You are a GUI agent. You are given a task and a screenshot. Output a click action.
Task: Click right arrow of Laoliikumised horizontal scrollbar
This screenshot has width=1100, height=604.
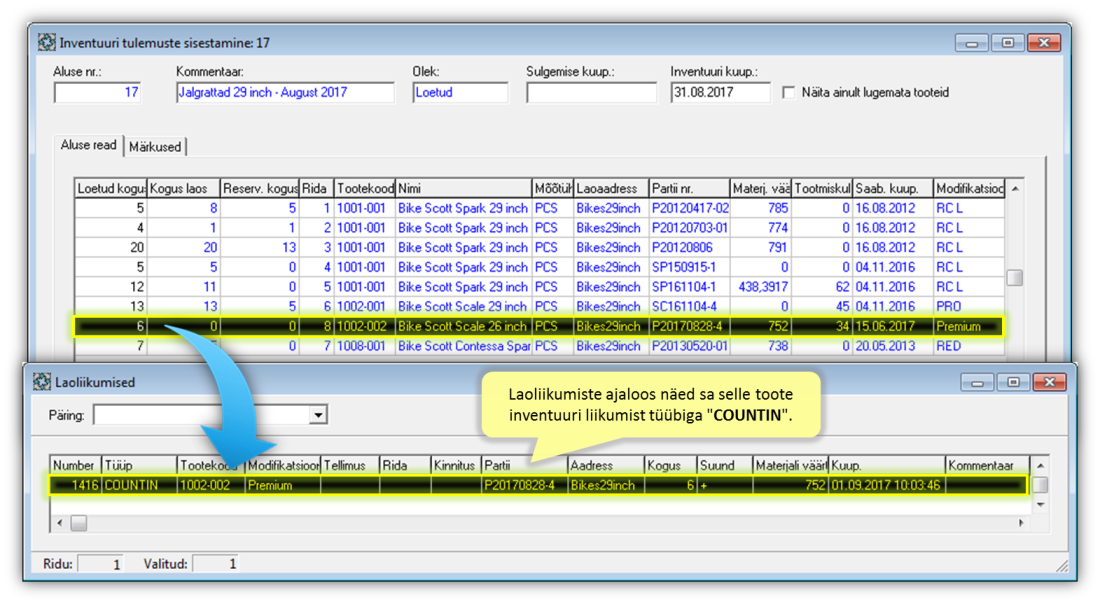pyautogui.click(x=1021, y=523)
